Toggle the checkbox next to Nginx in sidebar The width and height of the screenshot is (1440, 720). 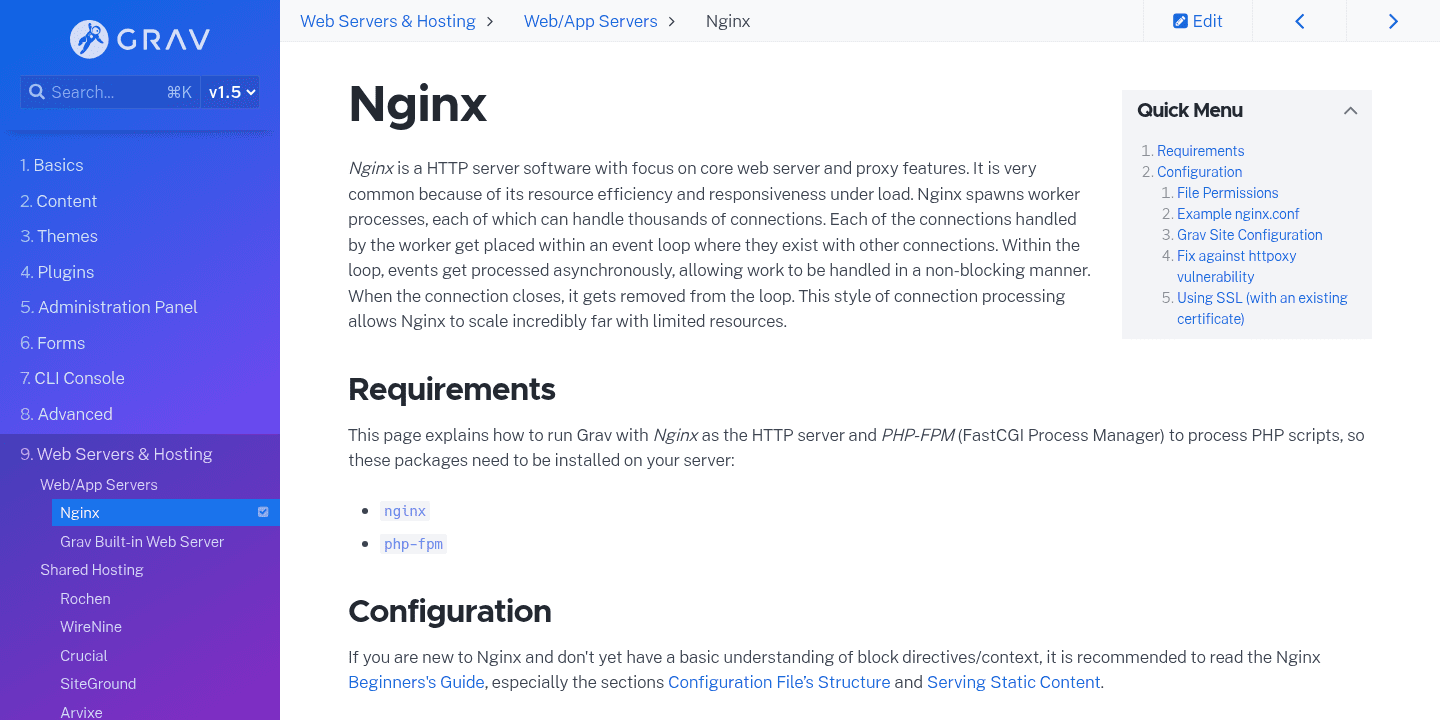coord(263,512)
